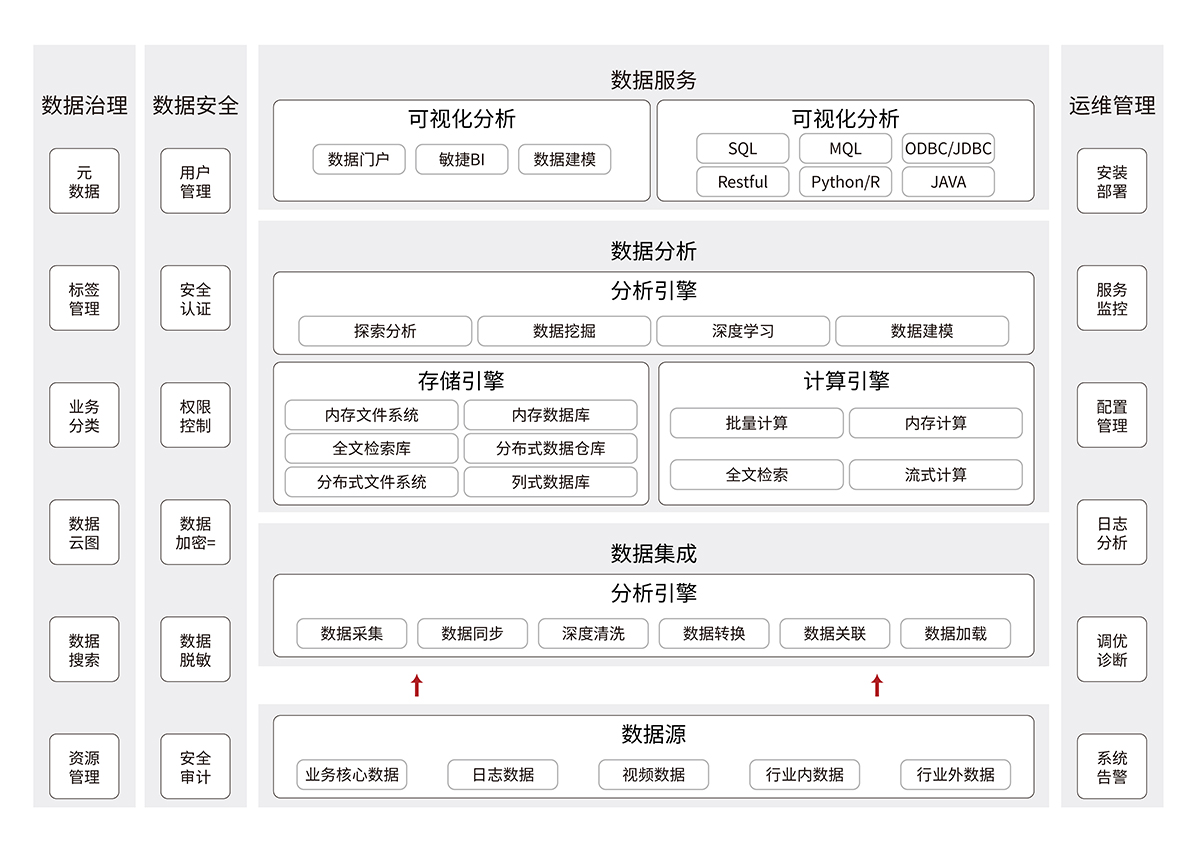
Task: Select the 流式计算 box in 计算引擎
Action: coord(935,475)
